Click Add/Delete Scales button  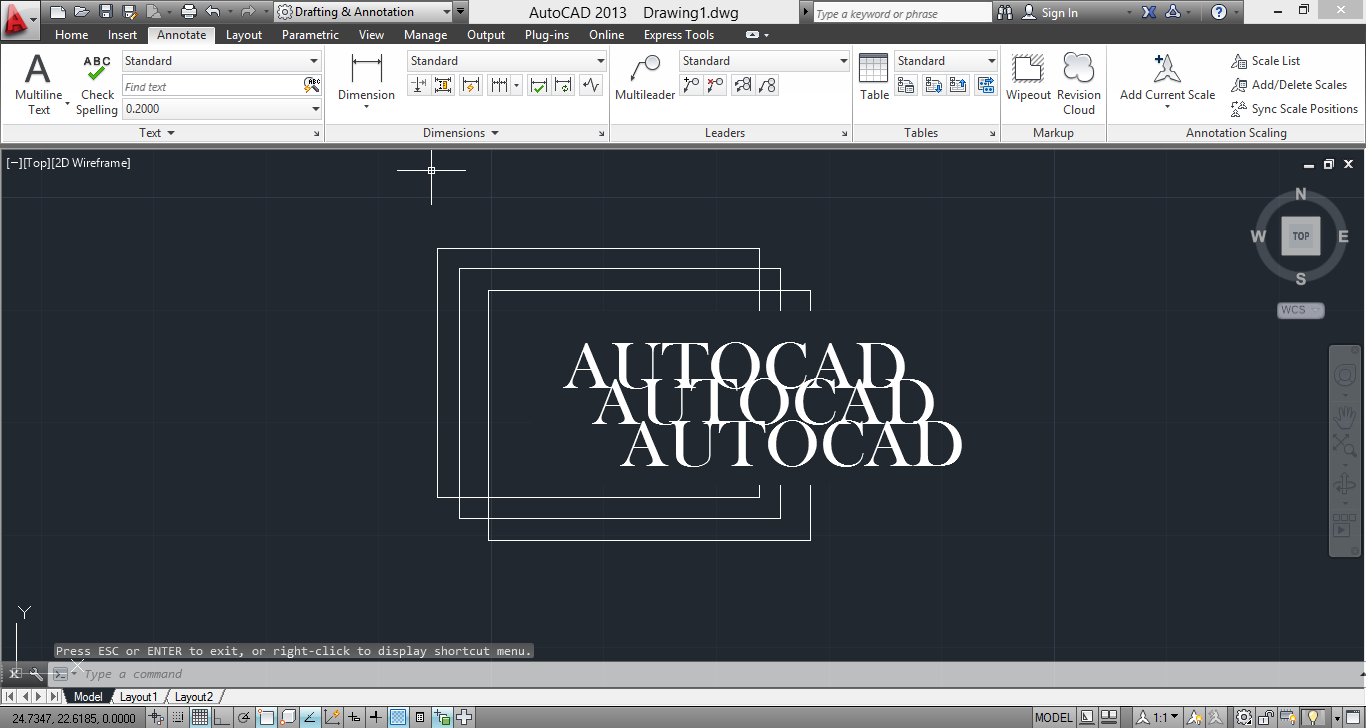click(x=1289, y=85)
